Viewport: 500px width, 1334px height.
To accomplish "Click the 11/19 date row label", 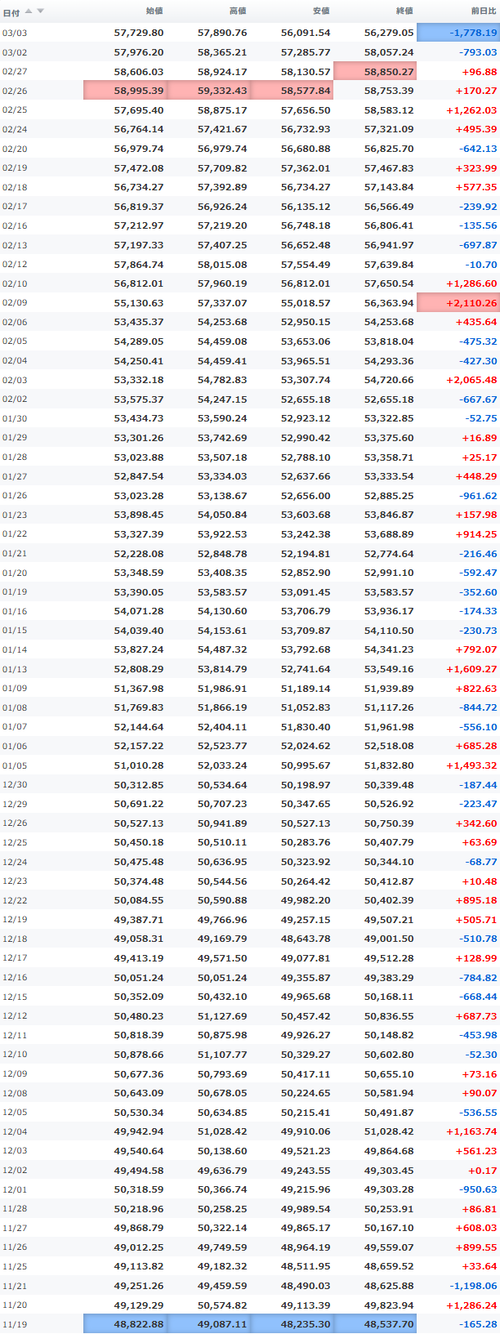I will (15, 1325).
